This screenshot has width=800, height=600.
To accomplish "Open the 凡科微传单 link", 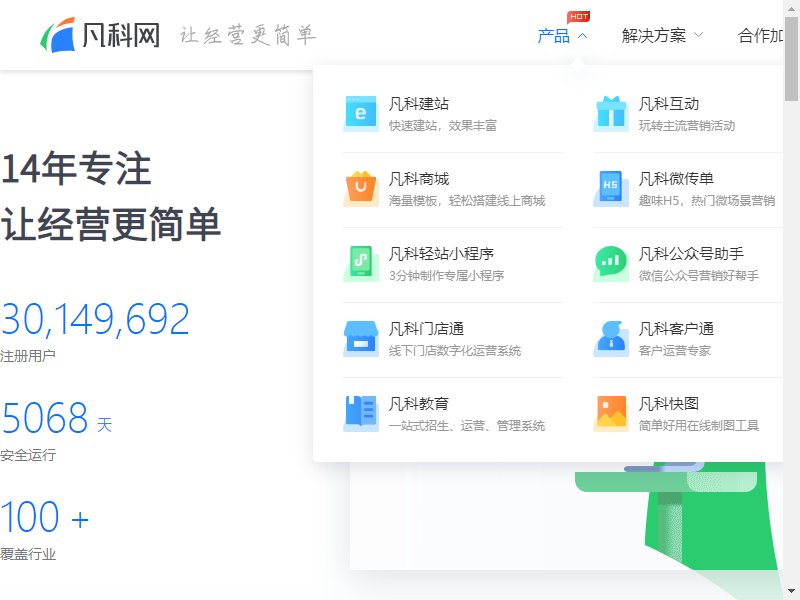I will (676, 179).
